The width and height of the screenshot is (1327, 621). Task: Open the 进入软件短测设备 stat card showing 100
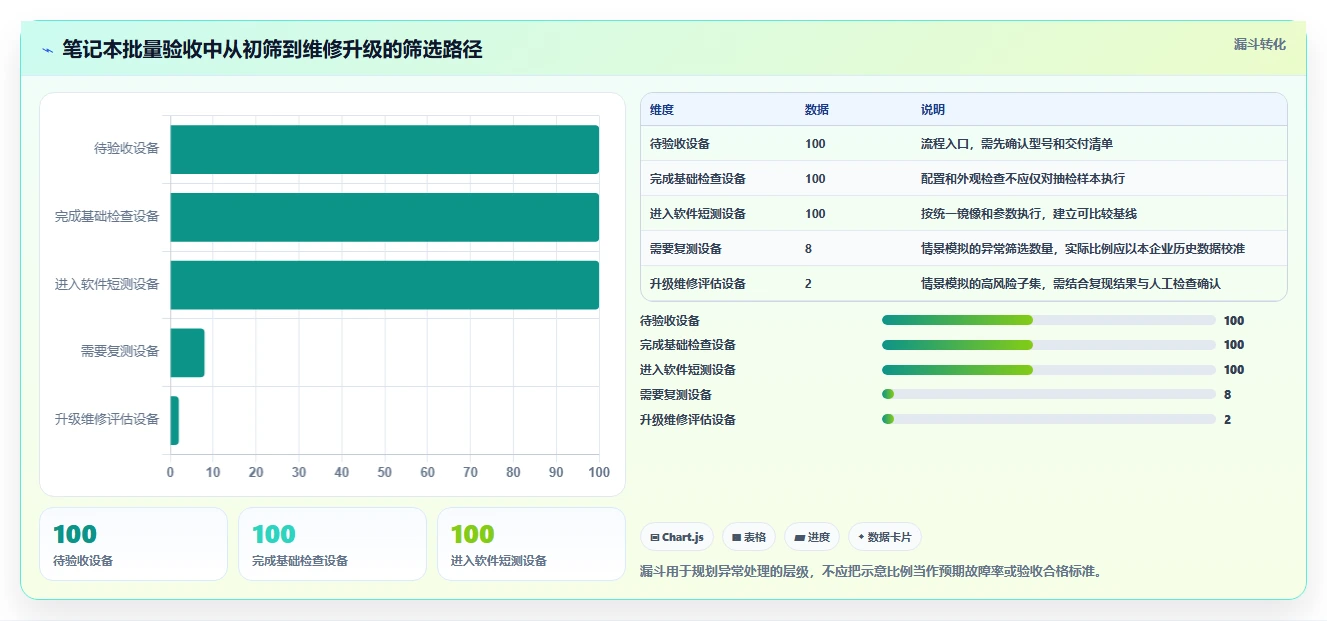coord(531,544)
